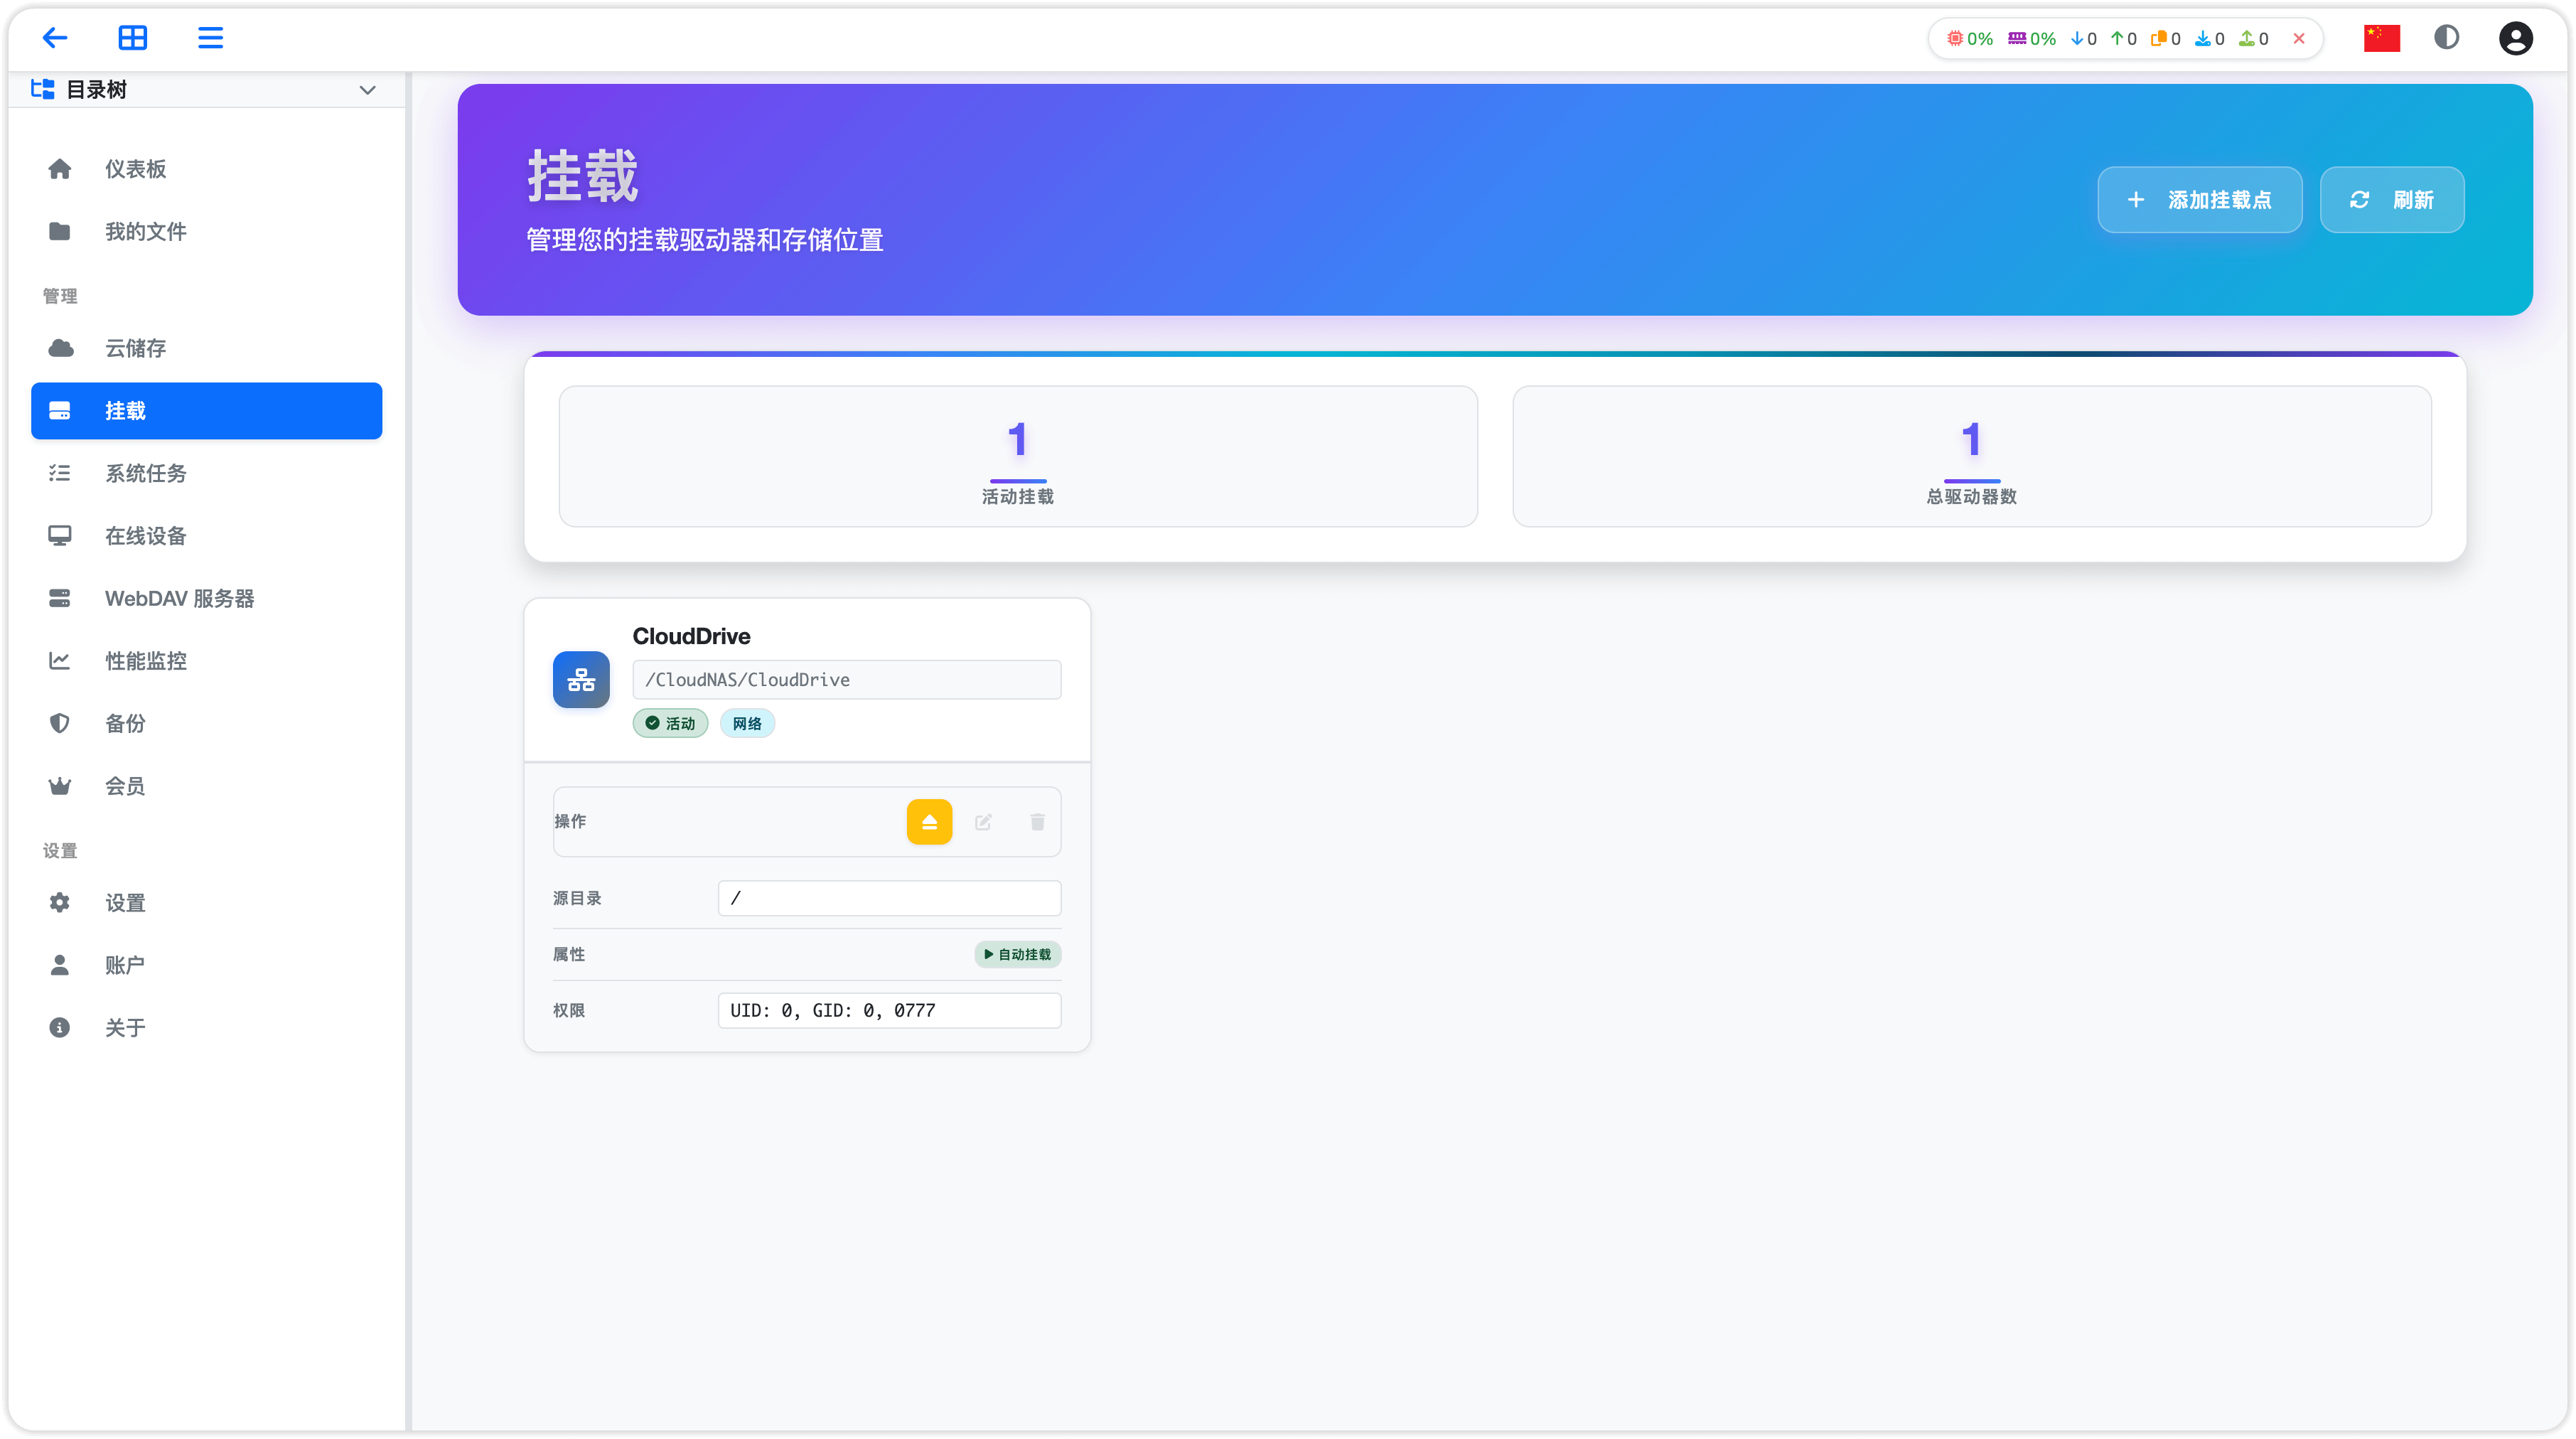Click the 添加挂载点 button
Viewport: 2576px width, 1439px height.
2199,200
